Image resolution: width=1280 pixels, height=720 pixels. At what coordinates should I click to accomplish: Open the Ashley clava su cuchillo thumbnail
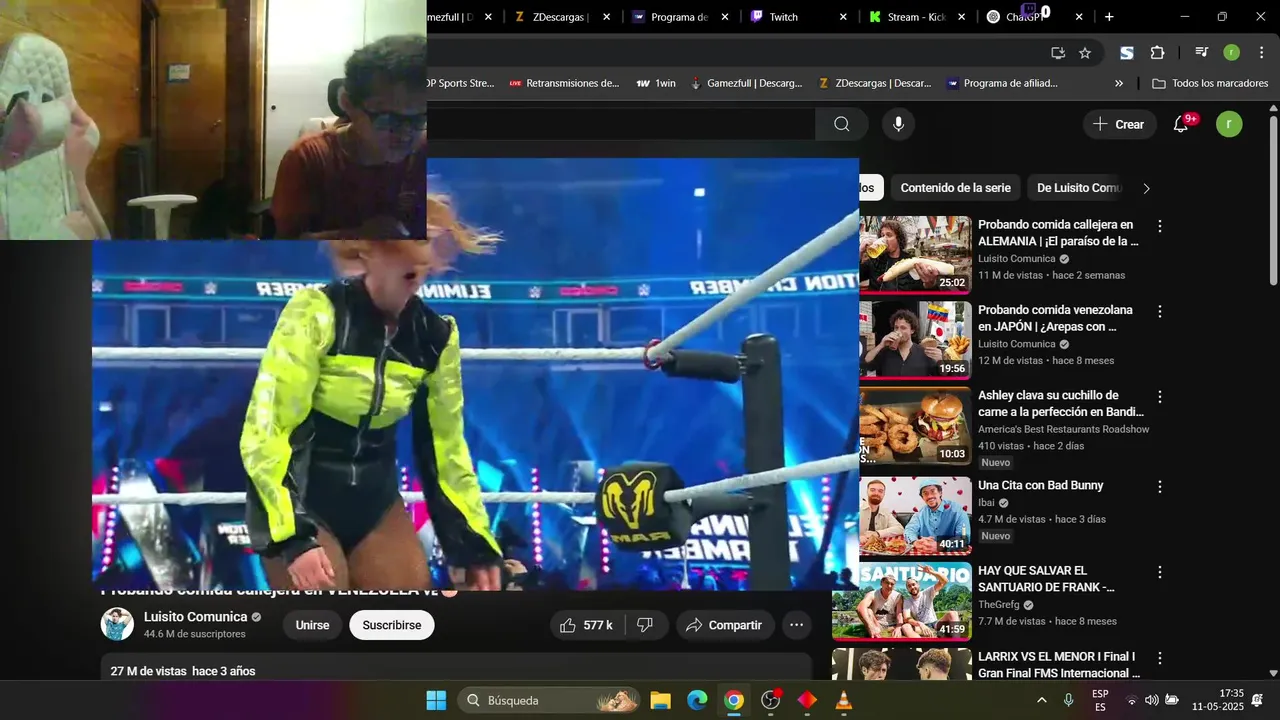pos(915,425)
